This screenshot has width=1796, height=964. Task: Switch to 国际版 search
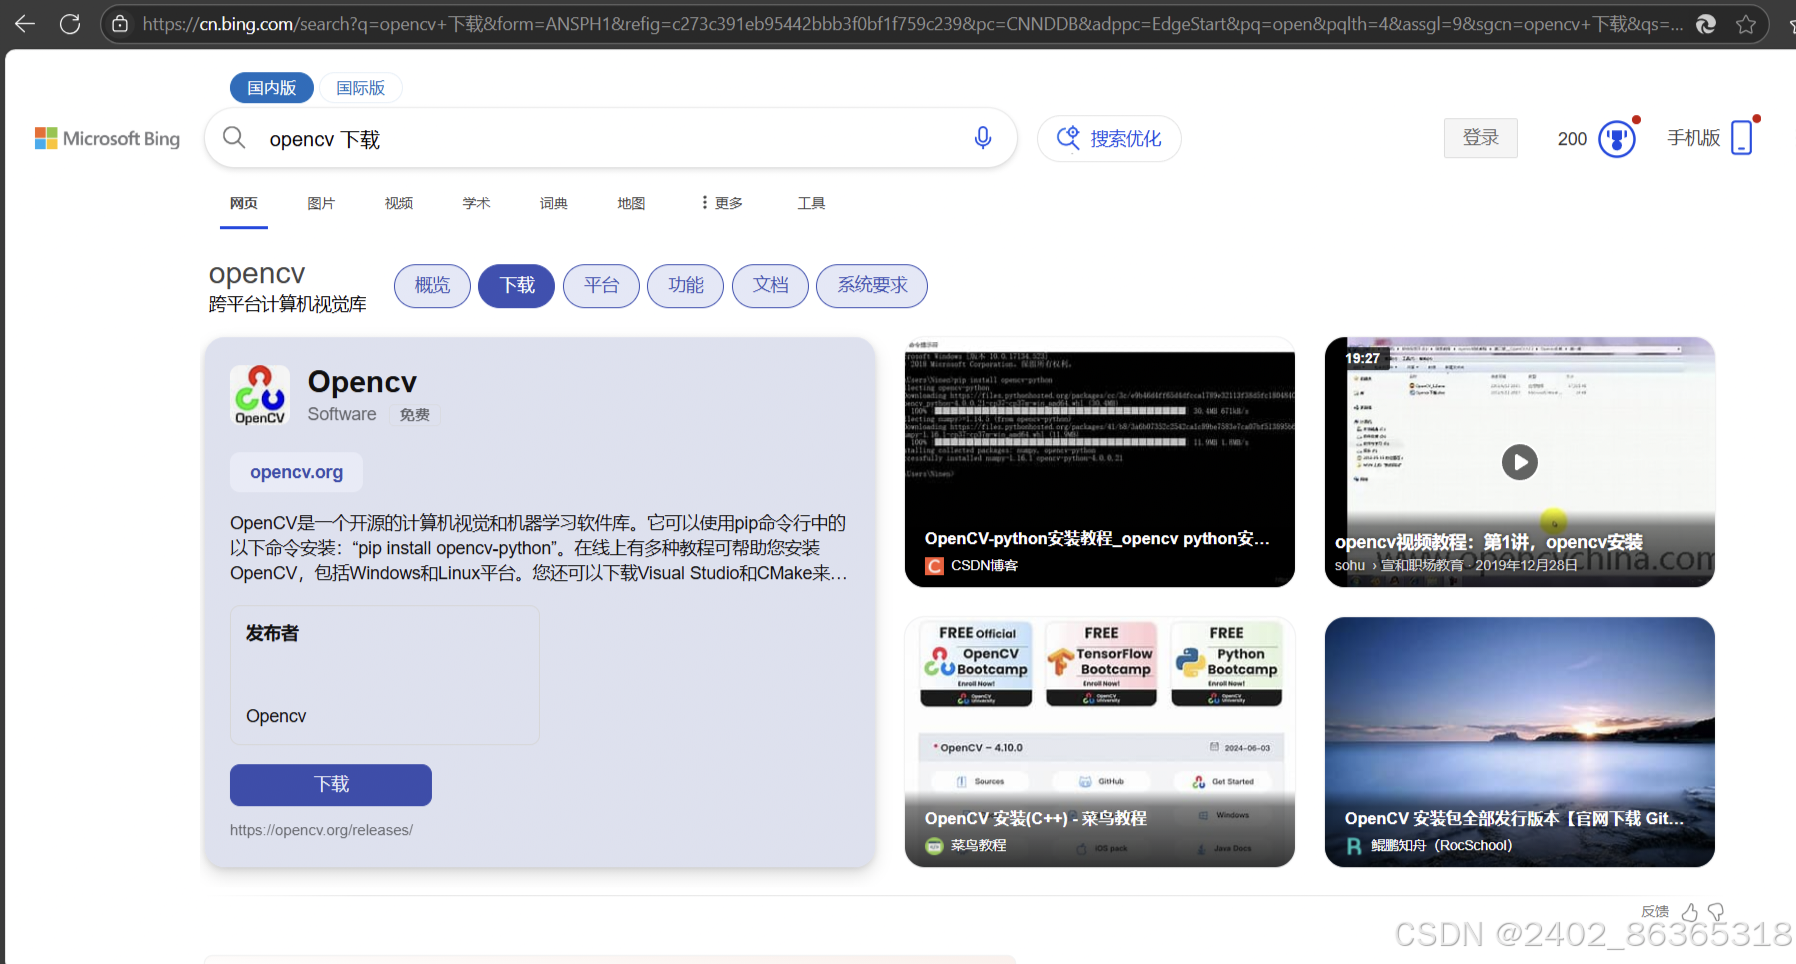pyautogui.click(x=361, y=88)
